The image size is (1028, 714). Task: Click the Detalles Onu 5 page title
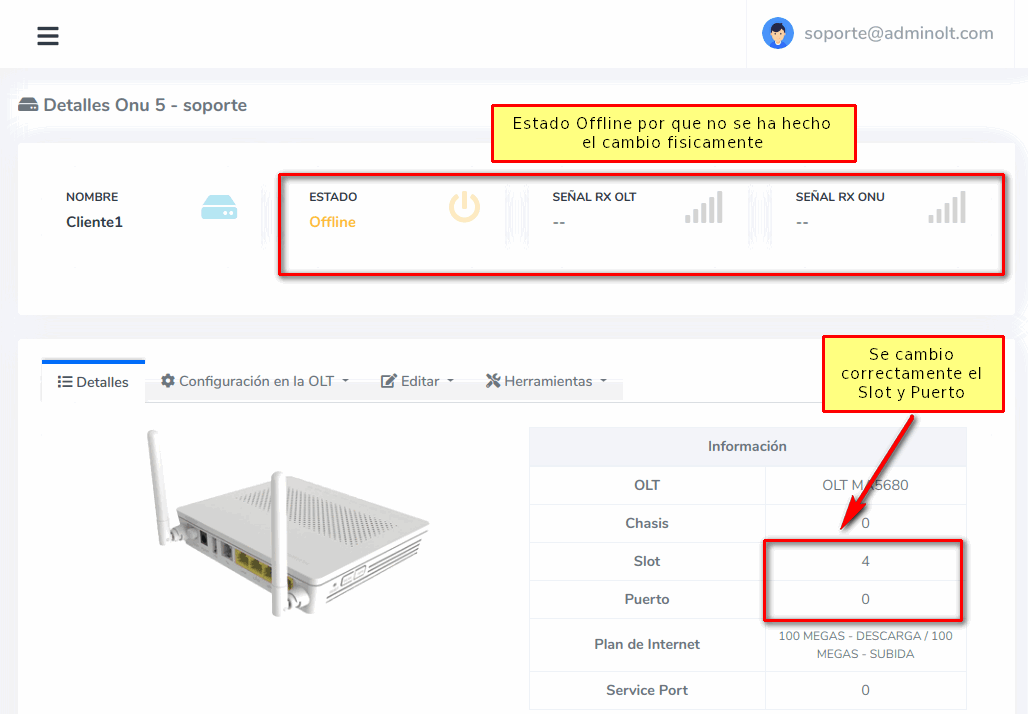(144, 105)
